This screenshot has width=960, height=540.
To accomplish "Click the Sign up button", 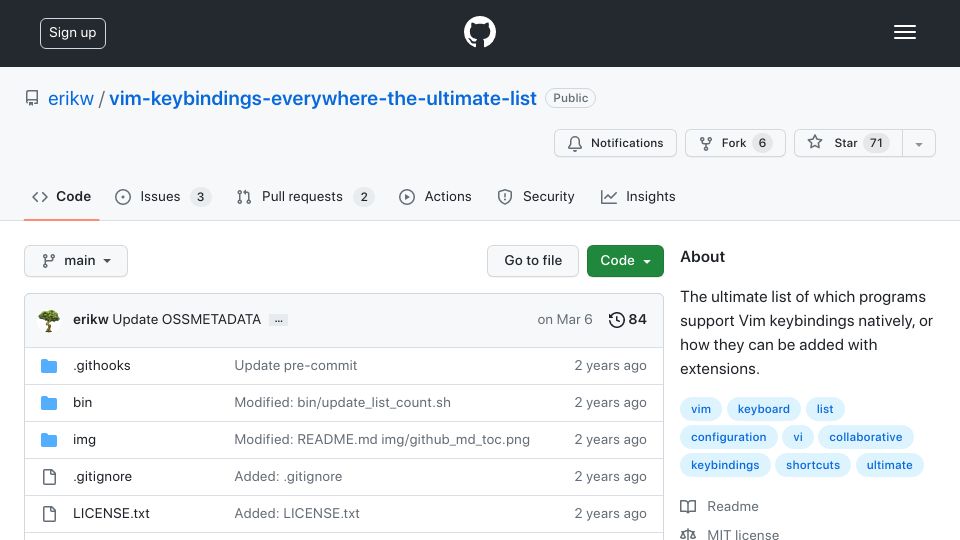I will pos(73,33).
